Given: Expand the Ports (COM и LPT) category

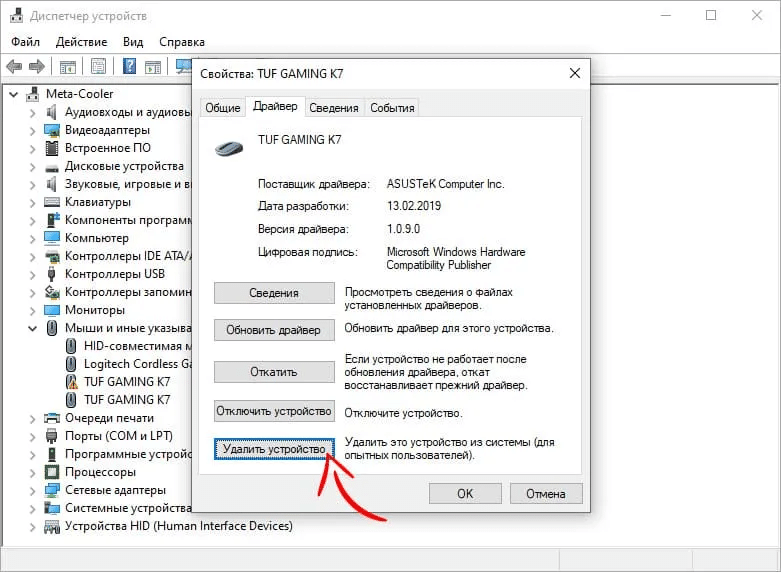Looking at the screenshot, I should [32, 436].
